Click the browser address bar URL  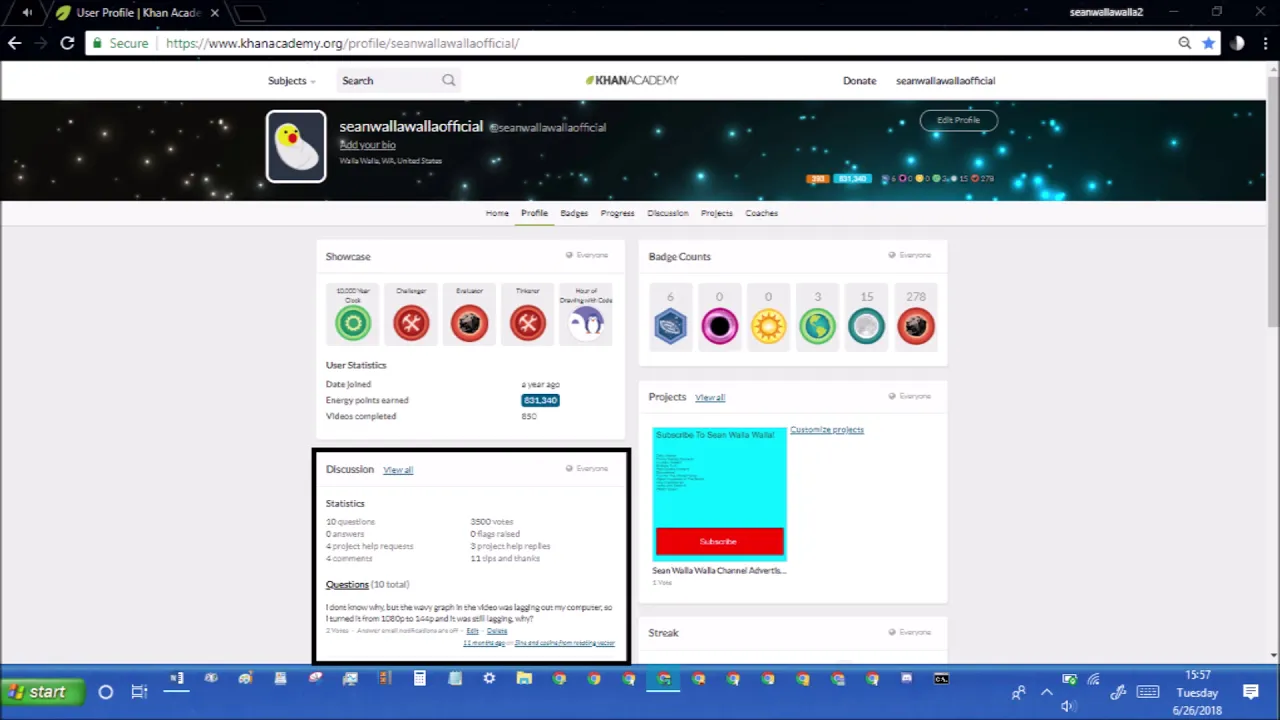pyautogui.click(x=342, y=43)
